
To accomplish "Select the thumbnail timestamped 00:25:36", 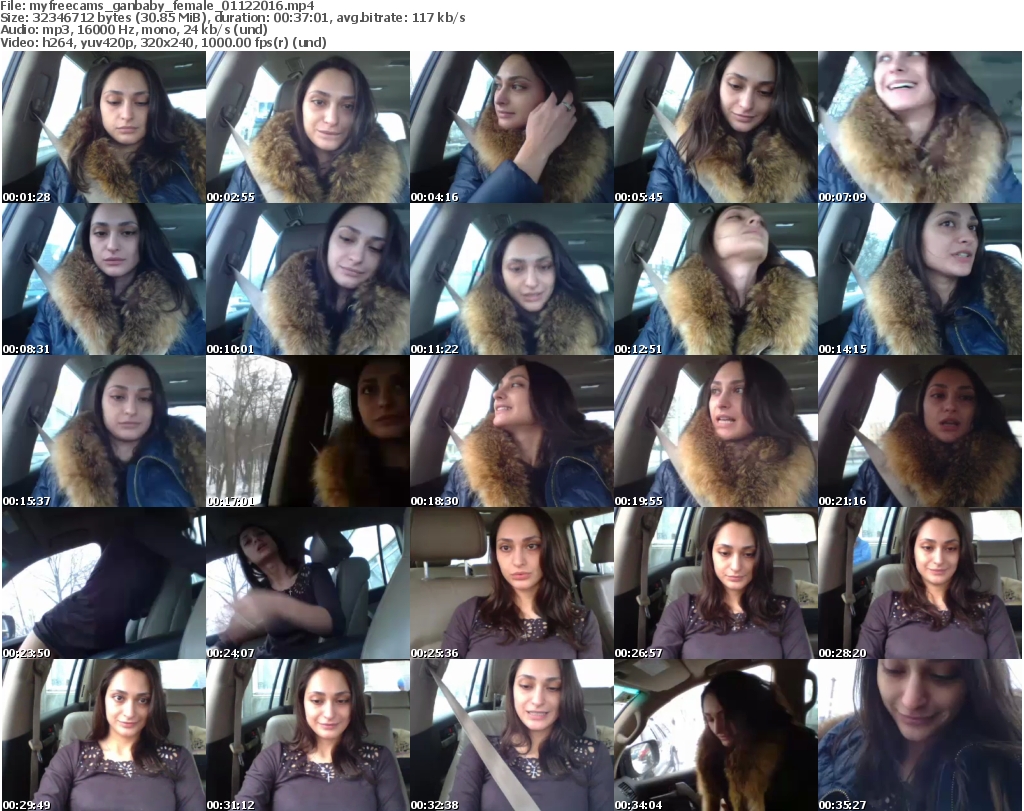I will (x=512, y=583).
